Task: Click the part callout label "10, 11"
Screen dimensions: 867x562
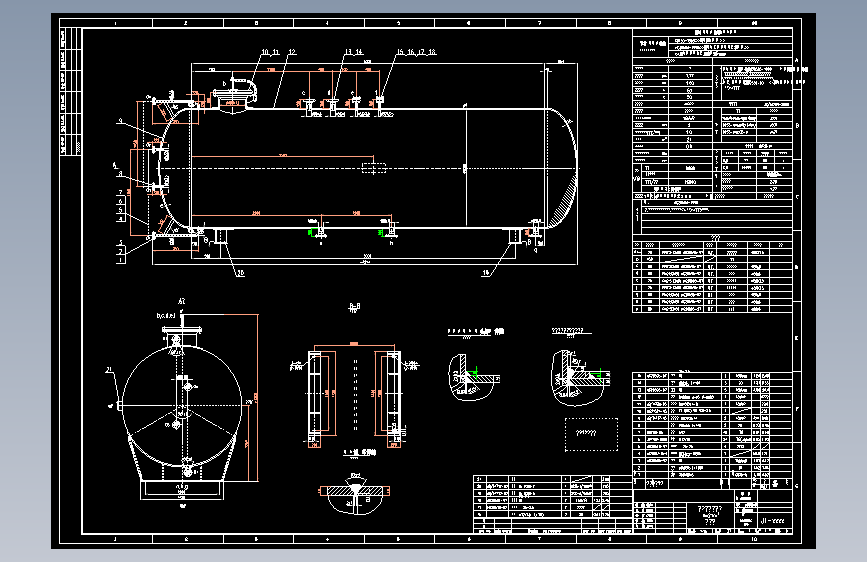Action: tap(270, 52)
